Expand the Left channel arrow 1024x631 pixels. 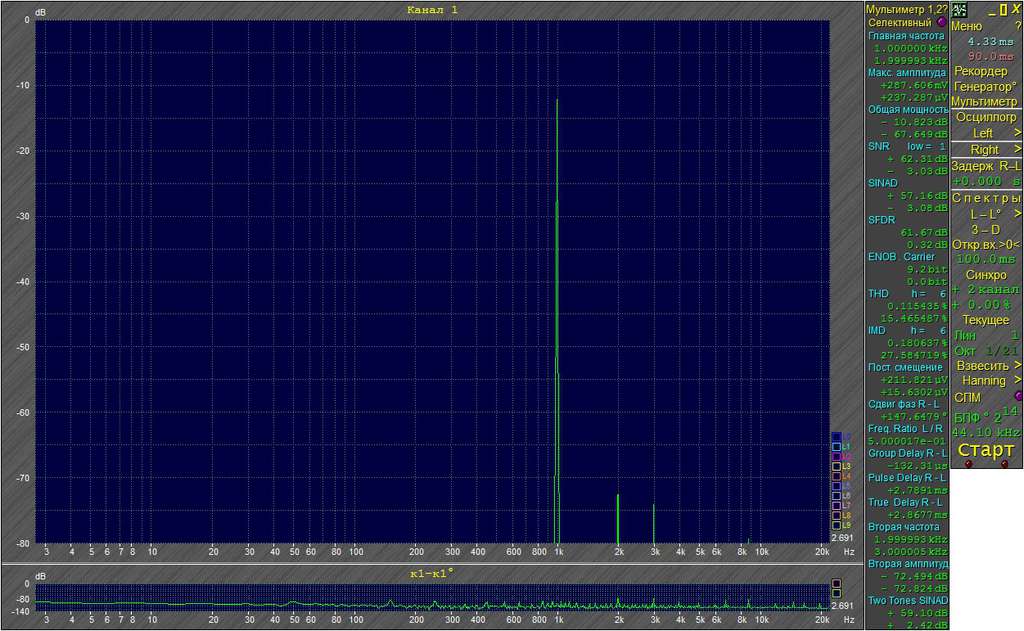click(x=1017, y=133)
